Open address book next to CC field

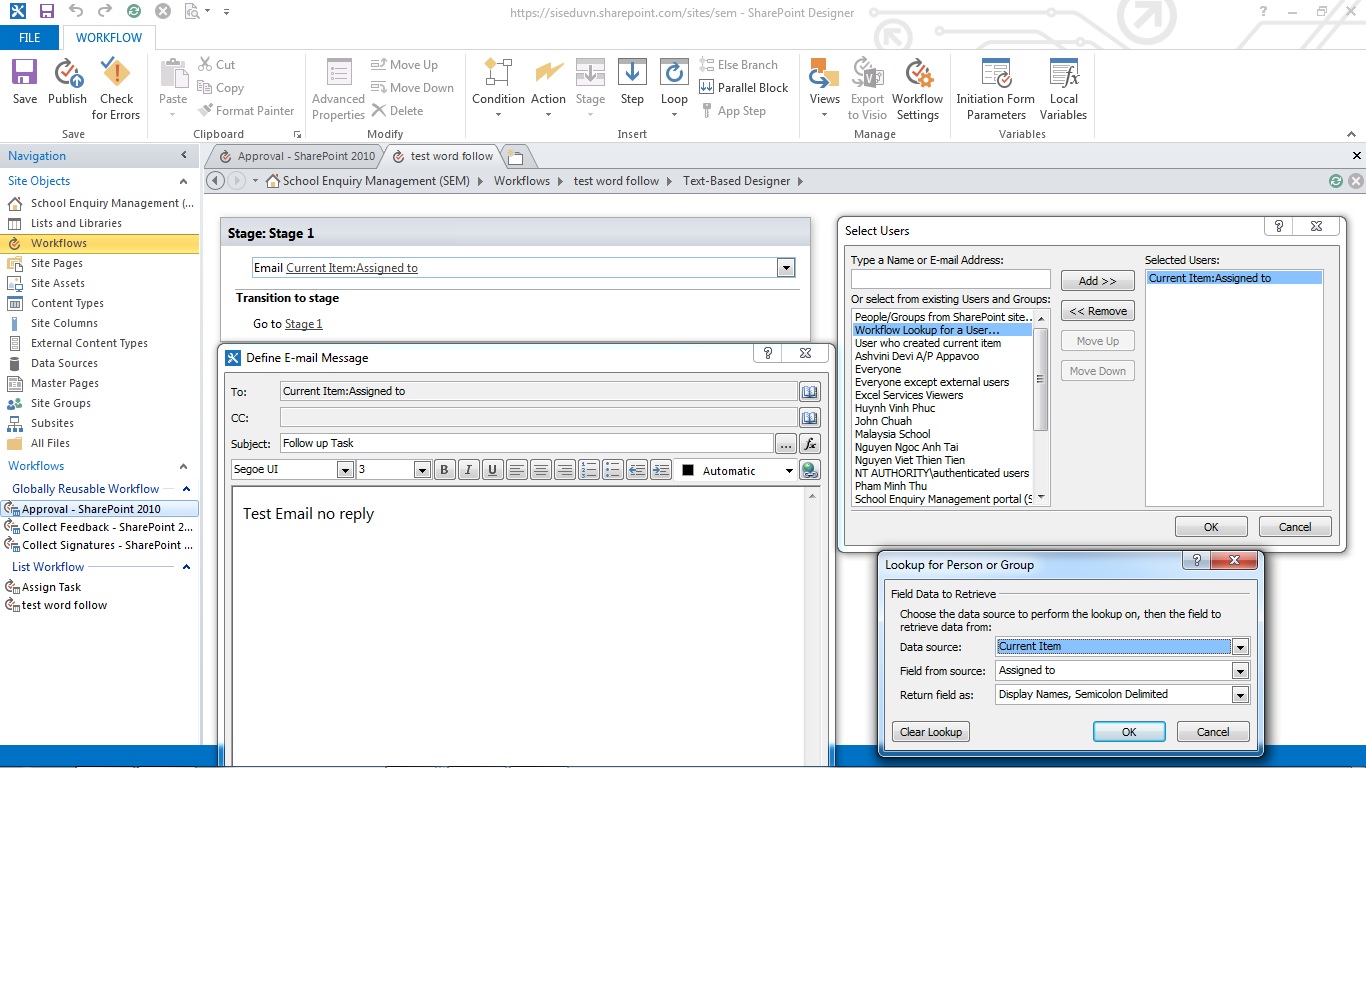pyautogui.click(x=810, y=418)
